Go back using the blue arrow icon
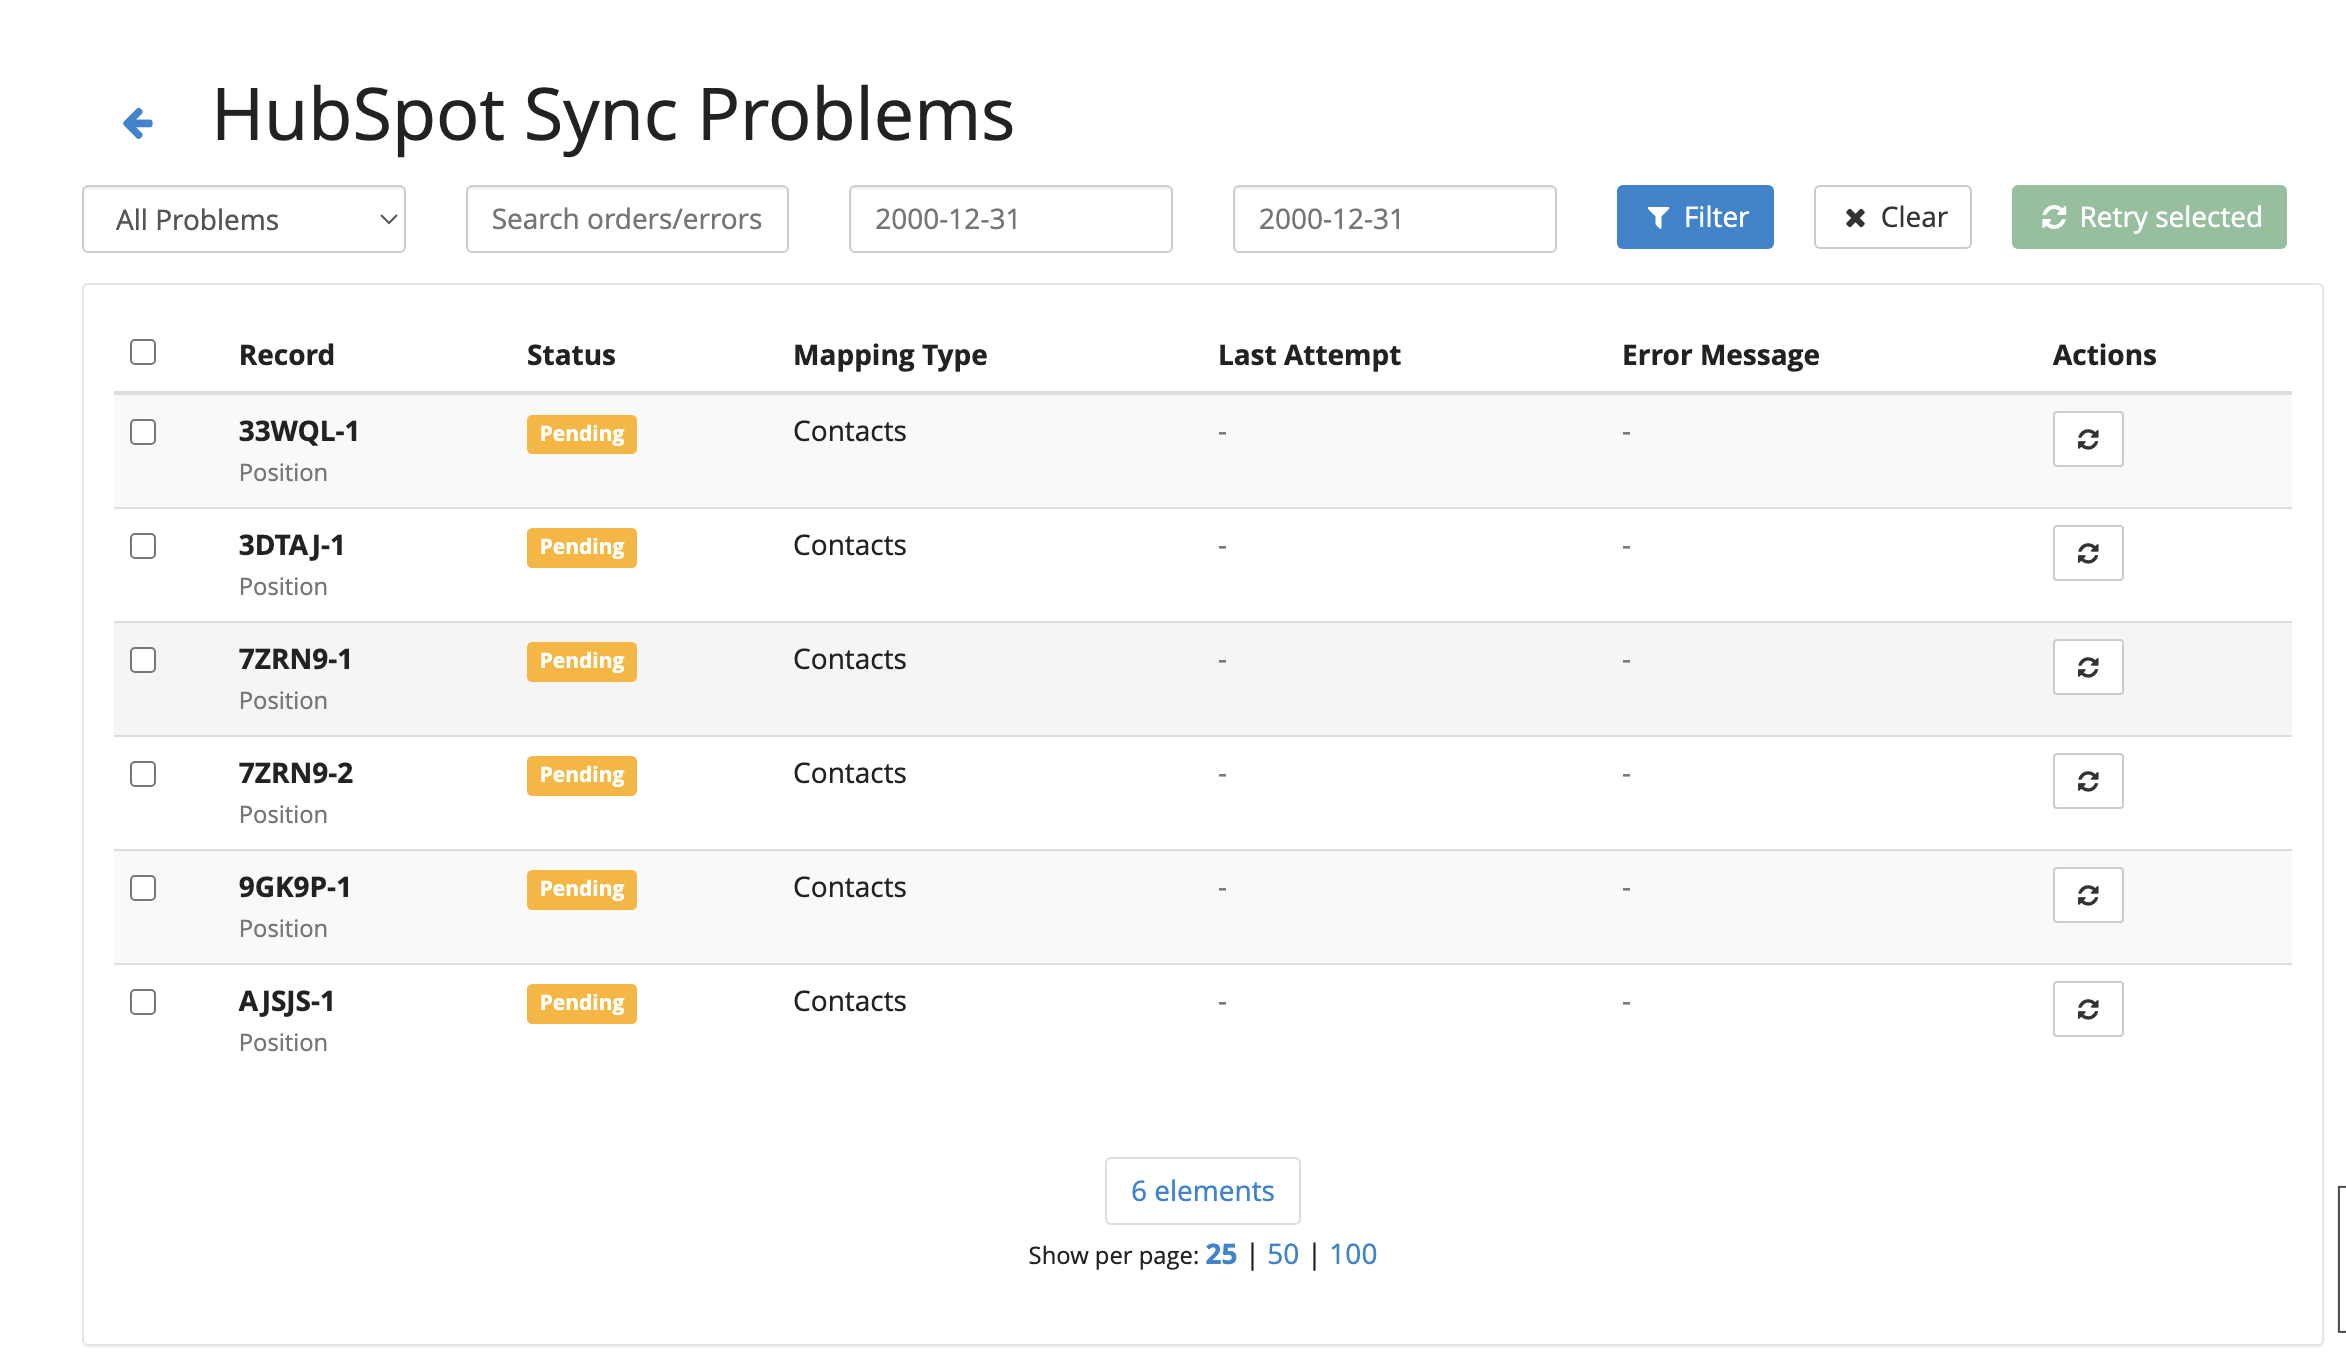Image resolution: width=2346 pixels, height=1368 pixels. [138, 123]
